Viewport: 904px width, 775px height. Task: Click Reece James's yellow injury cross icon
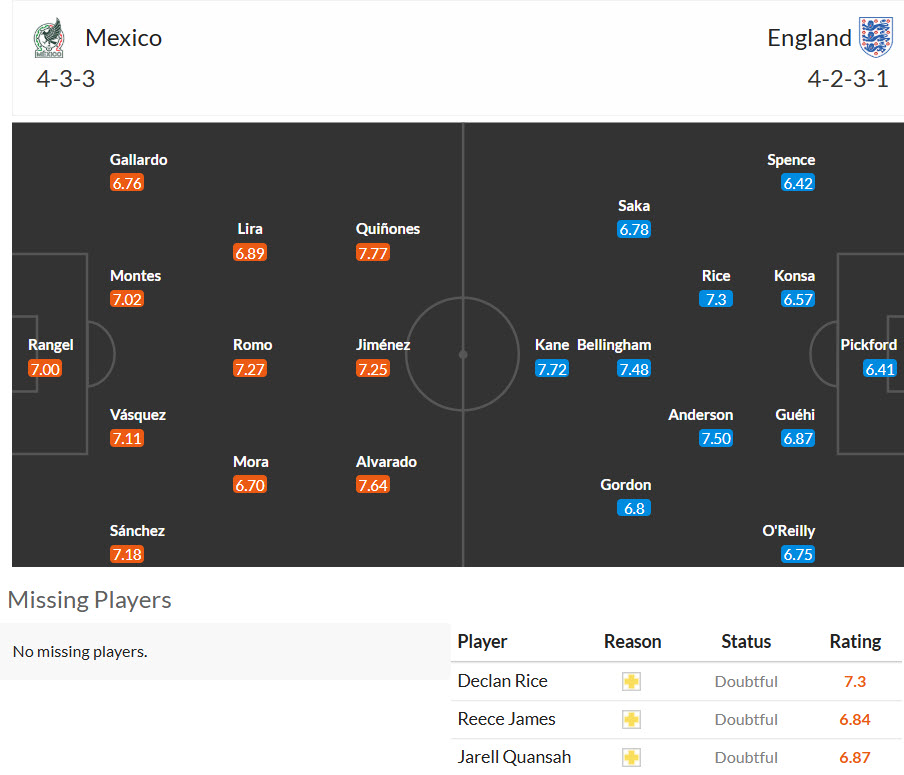631,720
